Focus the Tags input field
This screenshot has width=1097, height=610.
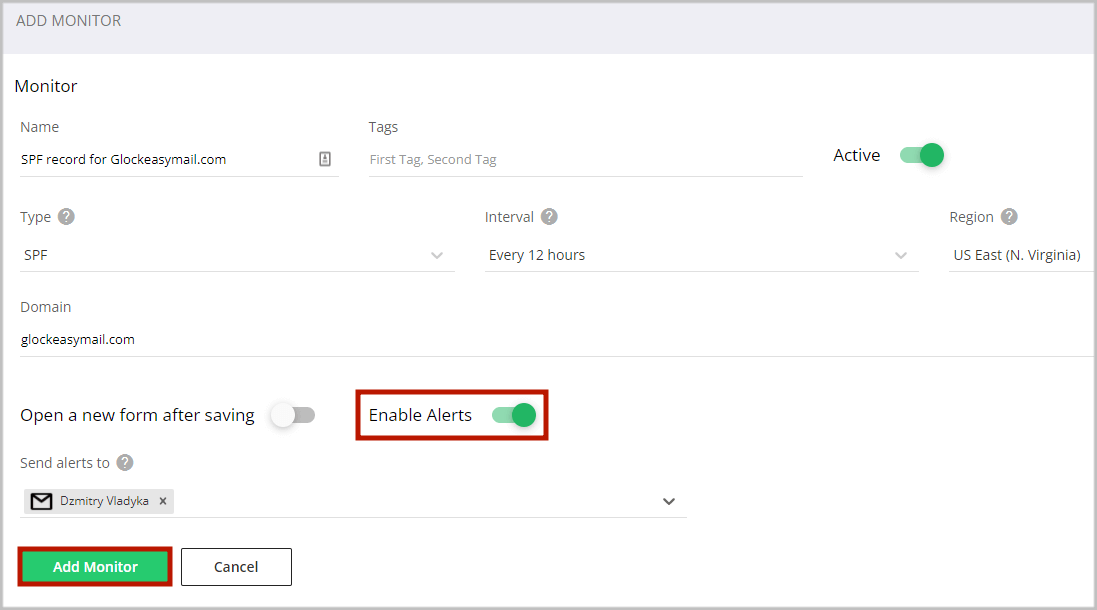[x=585, y=159]
